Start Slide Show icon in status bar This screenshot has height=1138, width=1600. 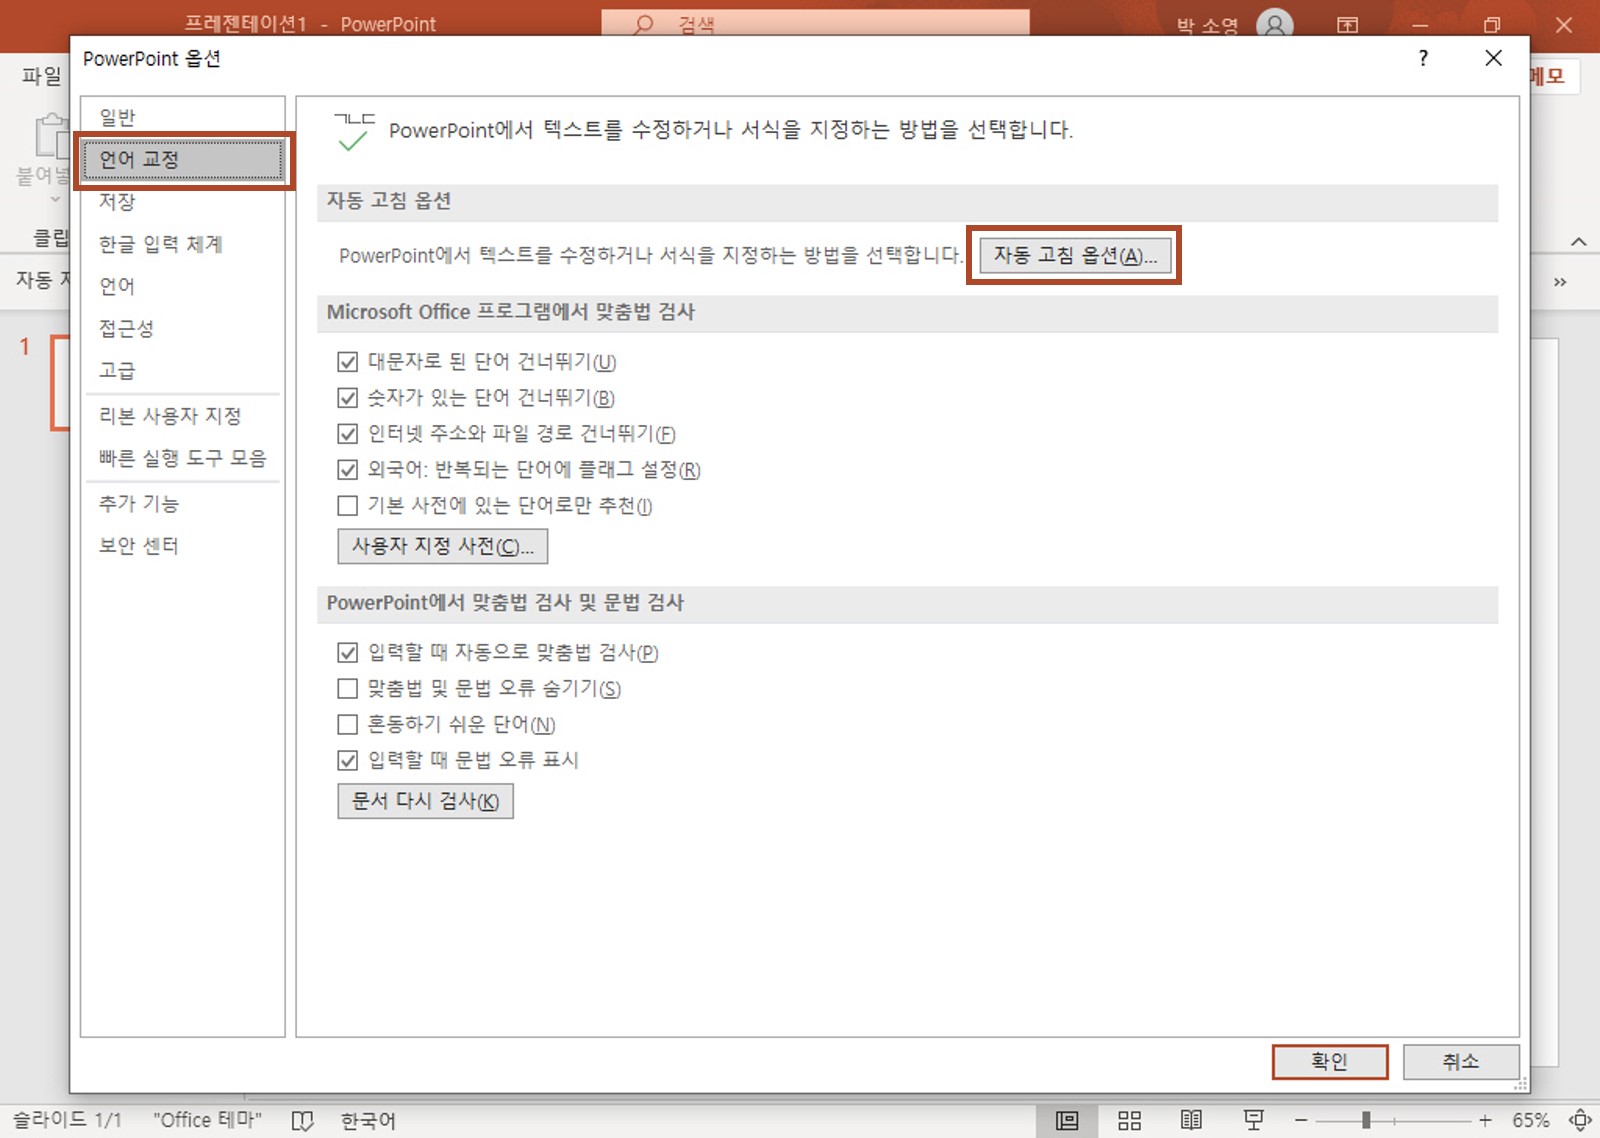click(x=1253, y=1121)
